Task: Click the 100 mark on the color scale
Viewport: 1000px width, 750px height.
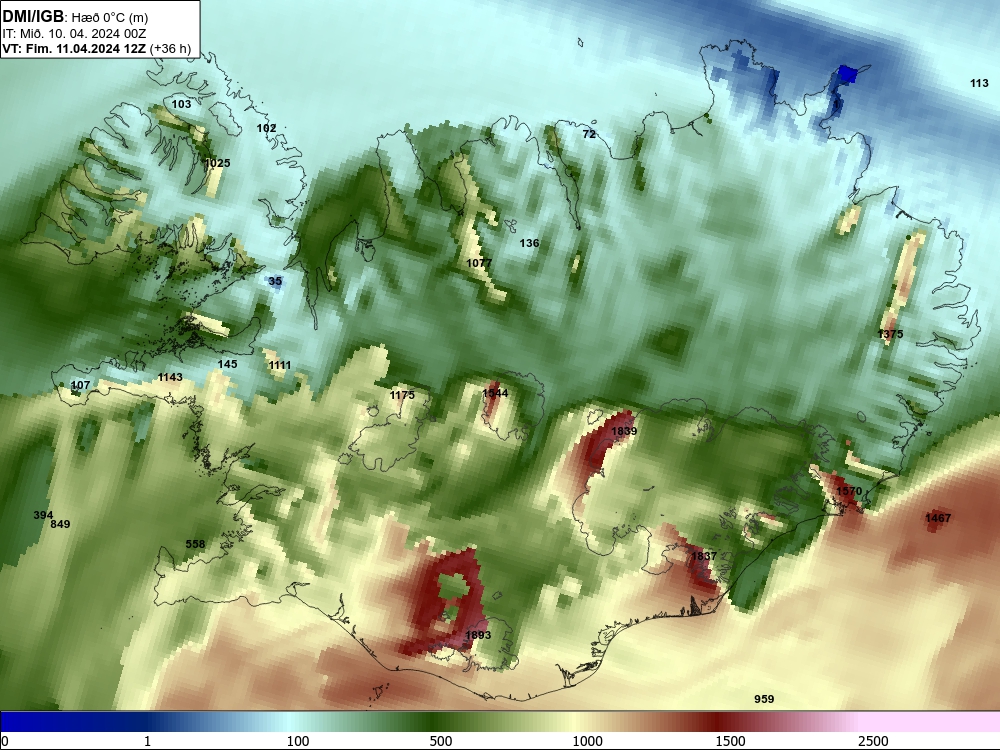Action: point(298,741)
